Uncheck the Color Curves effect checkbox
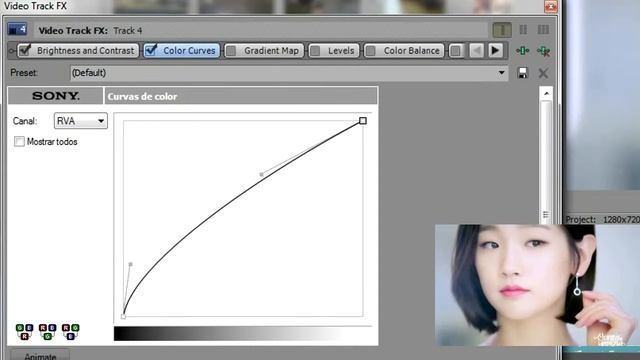Viewport: 640px width, 360px height. point(151,50)
